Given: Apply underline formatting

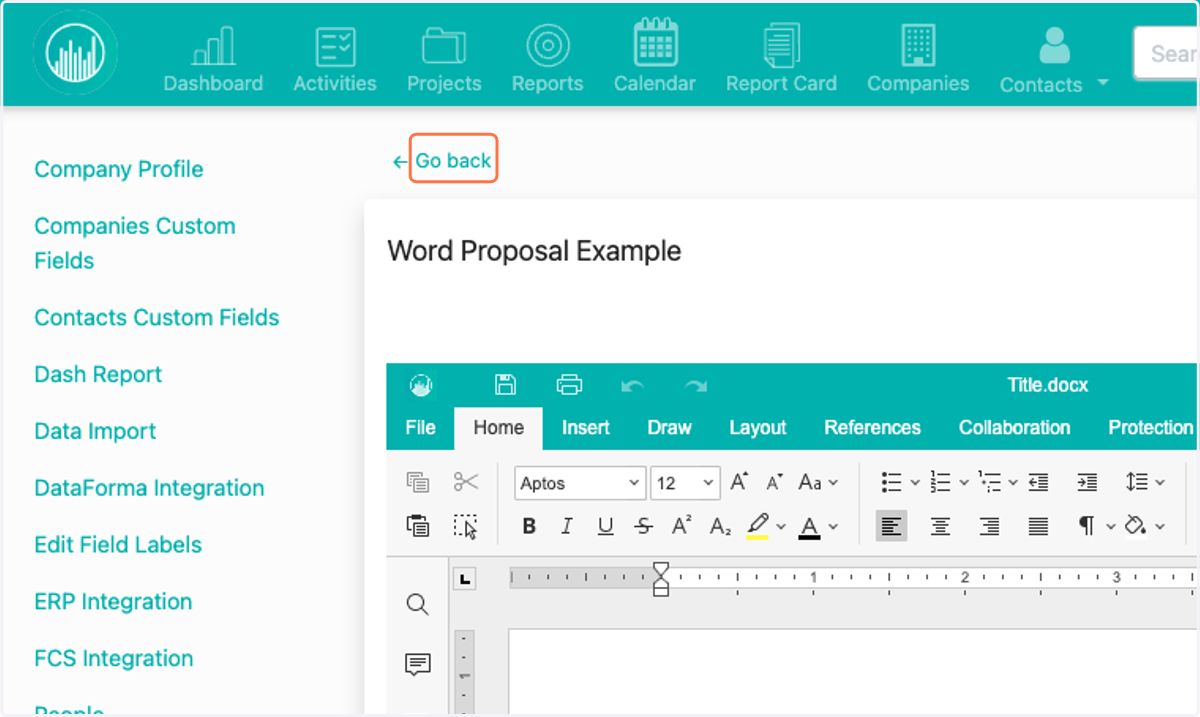Looking at the screenshot, I should (x=605, y=526).
